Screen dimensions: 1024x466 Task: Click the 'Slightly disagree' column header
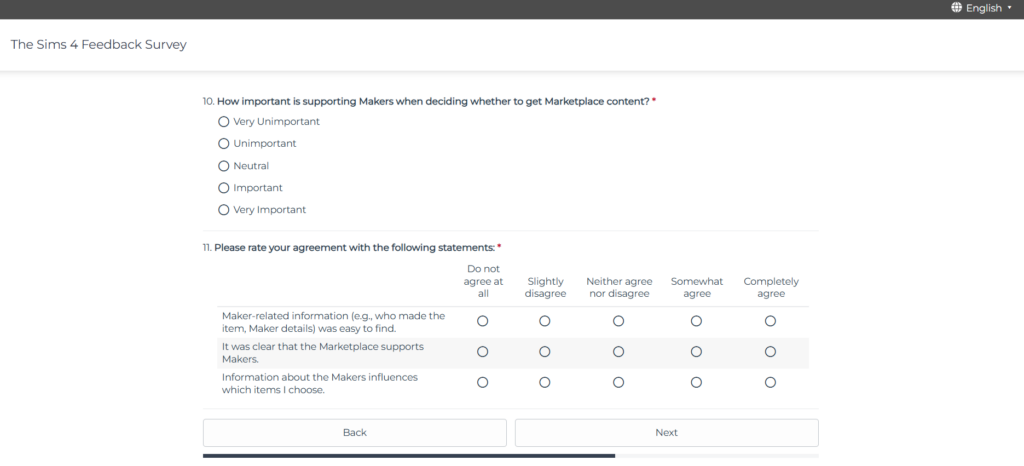545,287
